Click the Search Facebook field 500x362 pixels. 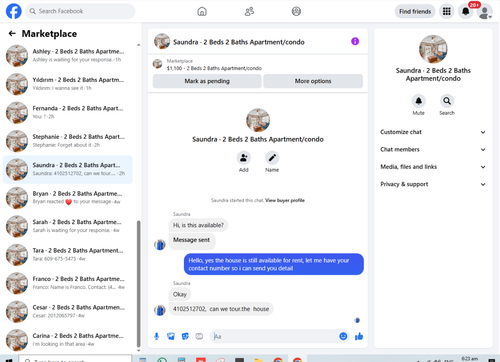(x=80, y=11)
